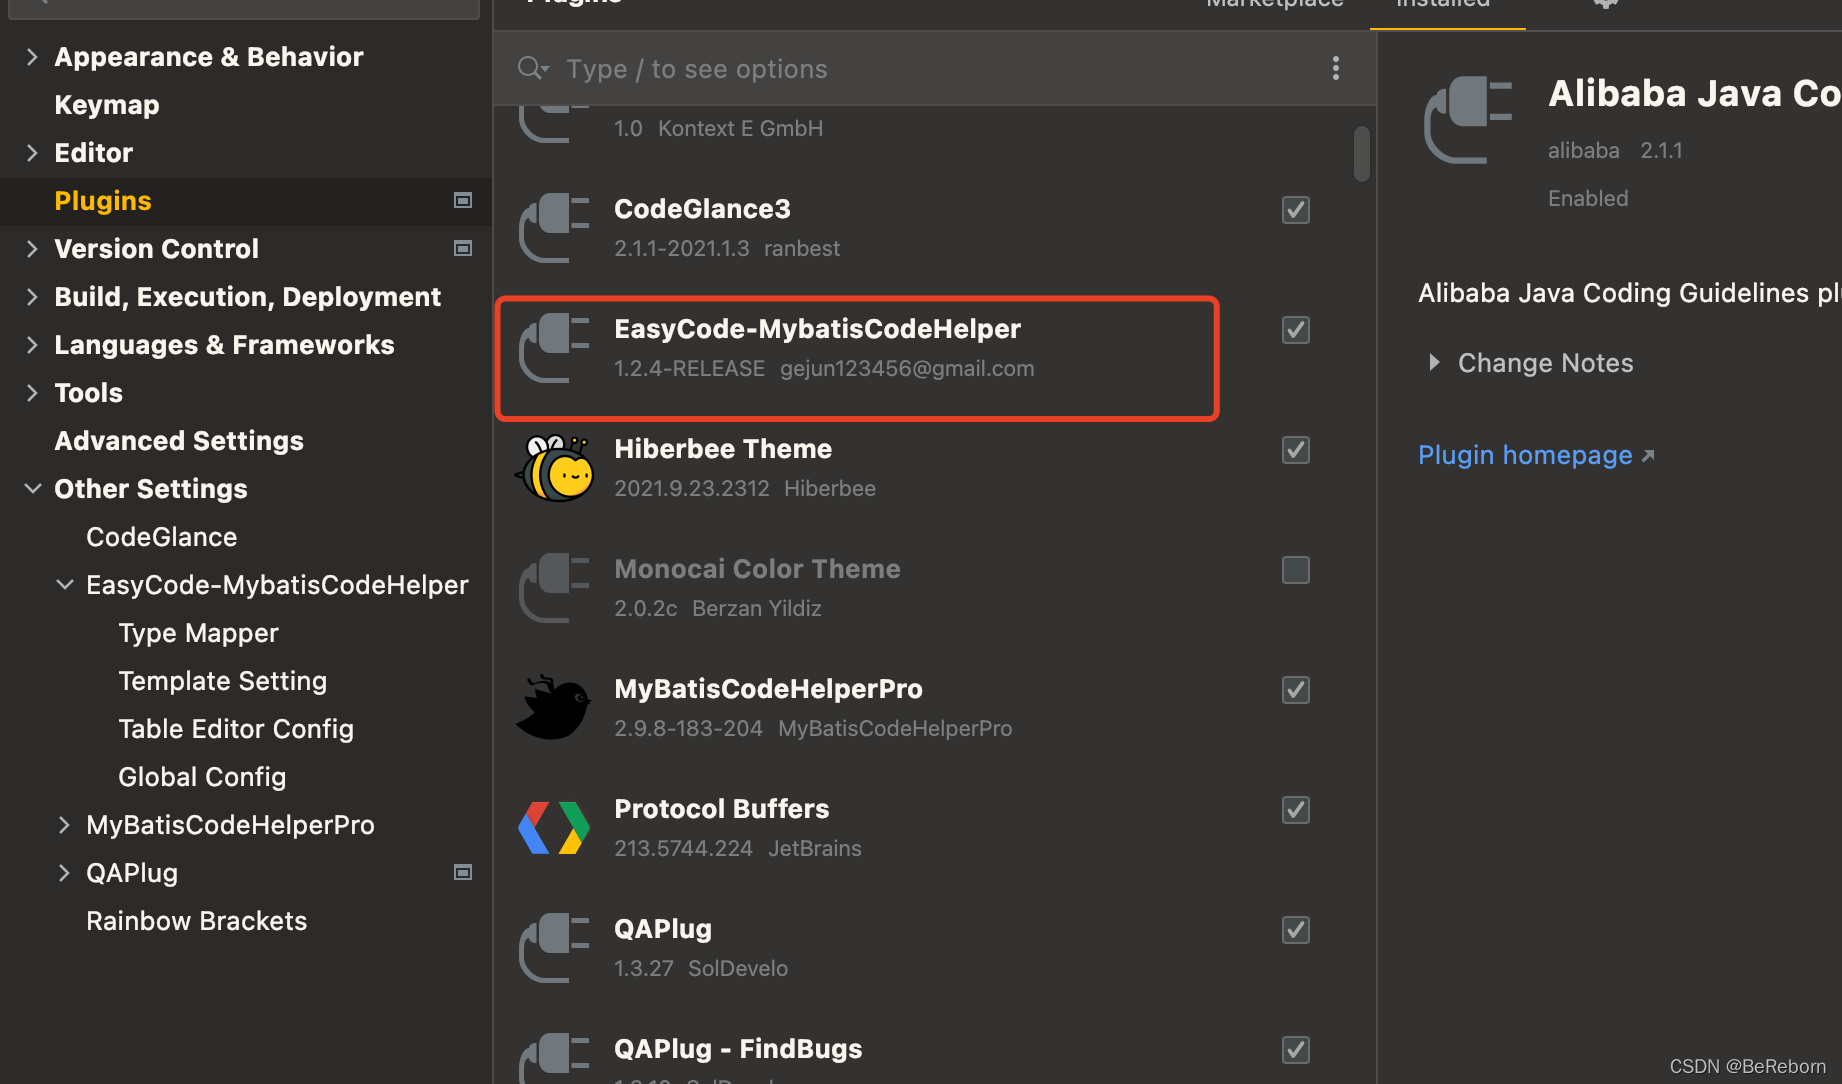Open Table Editor Config page
The image size is (1842, 1084).
click(x=236, y=729)
